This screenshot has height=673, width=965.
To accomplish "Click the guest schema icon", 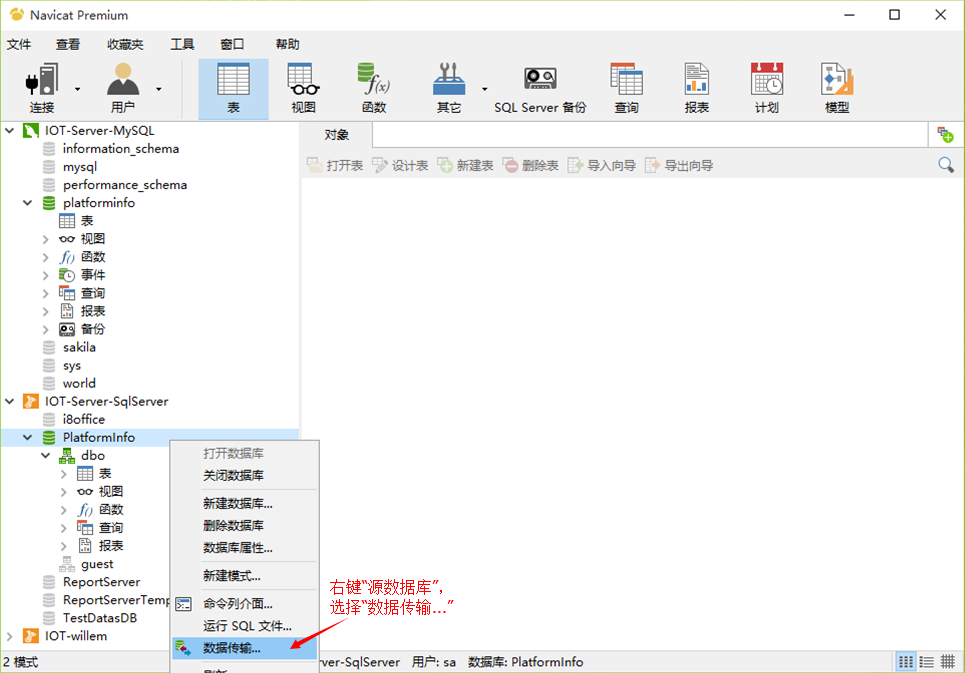I will pos(66,563).
